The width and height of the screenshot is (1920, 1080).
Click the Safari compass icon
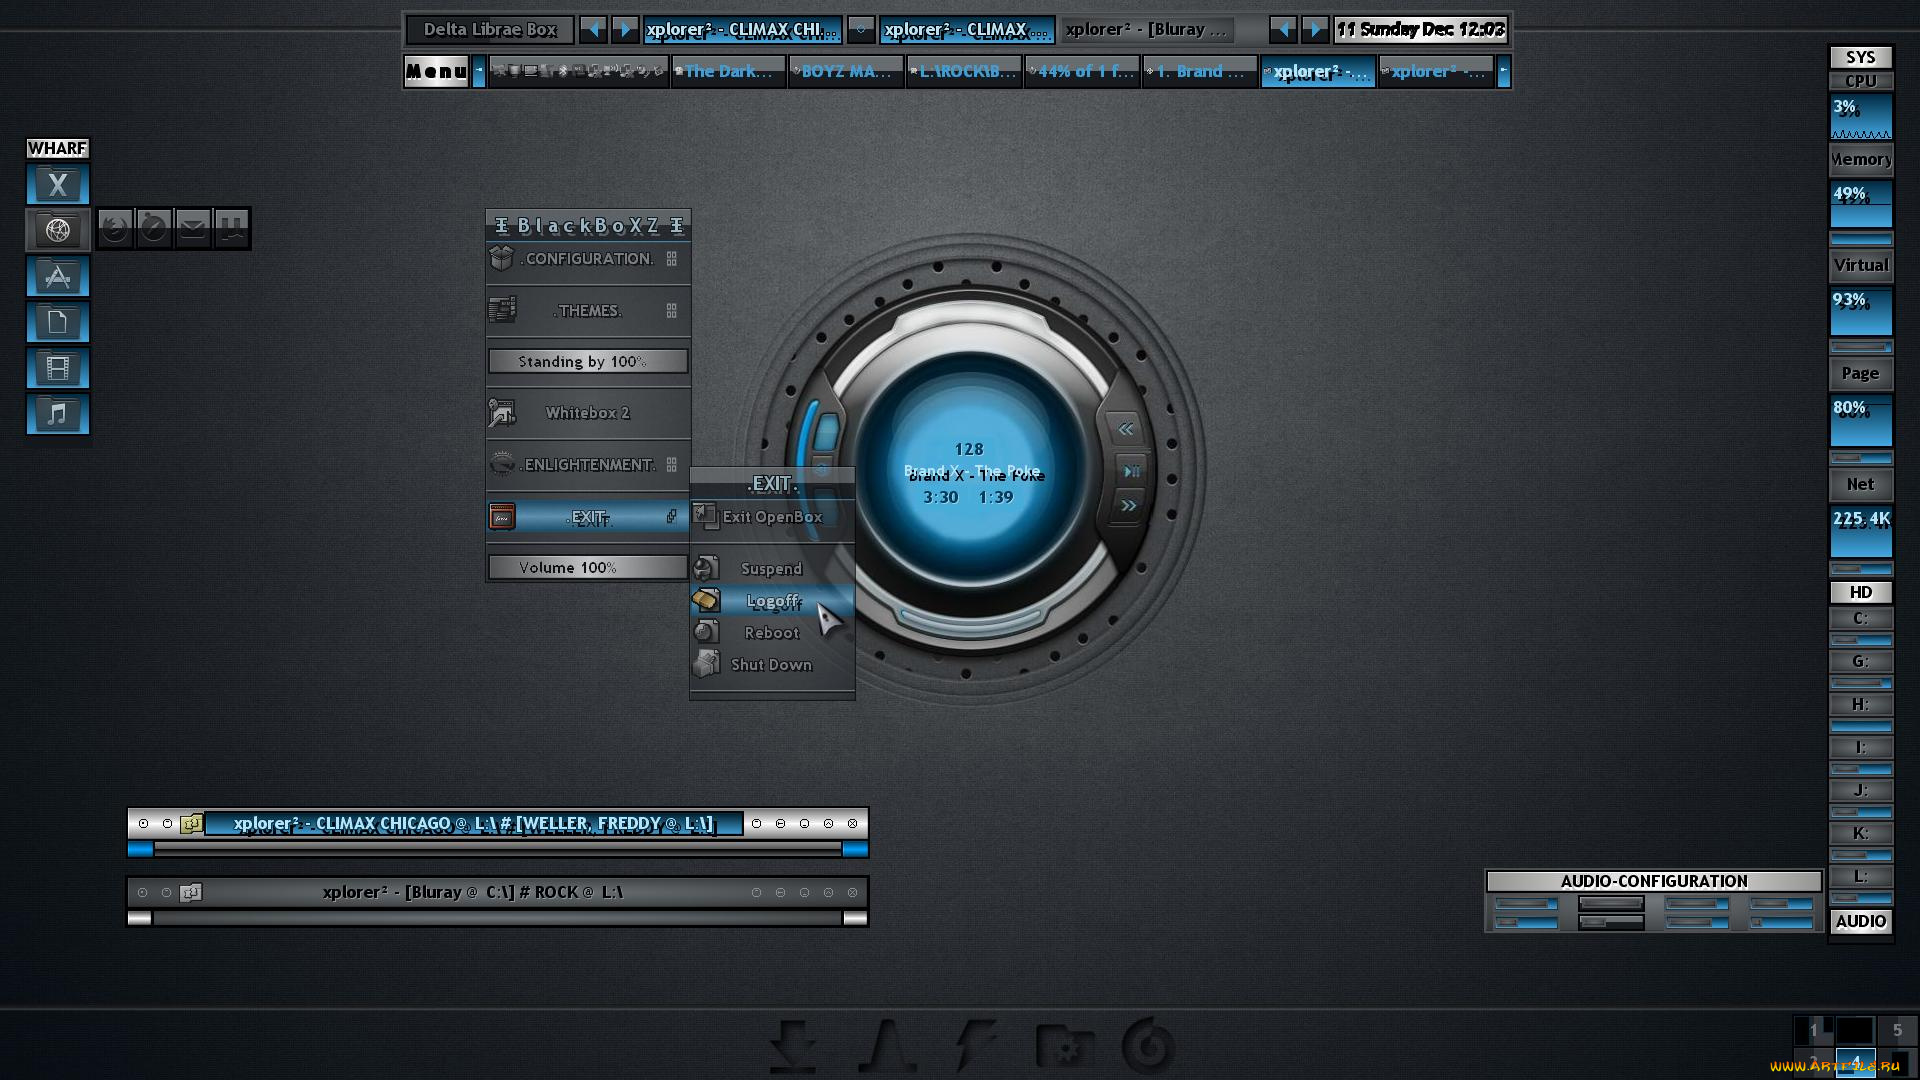tap(154, 228)
